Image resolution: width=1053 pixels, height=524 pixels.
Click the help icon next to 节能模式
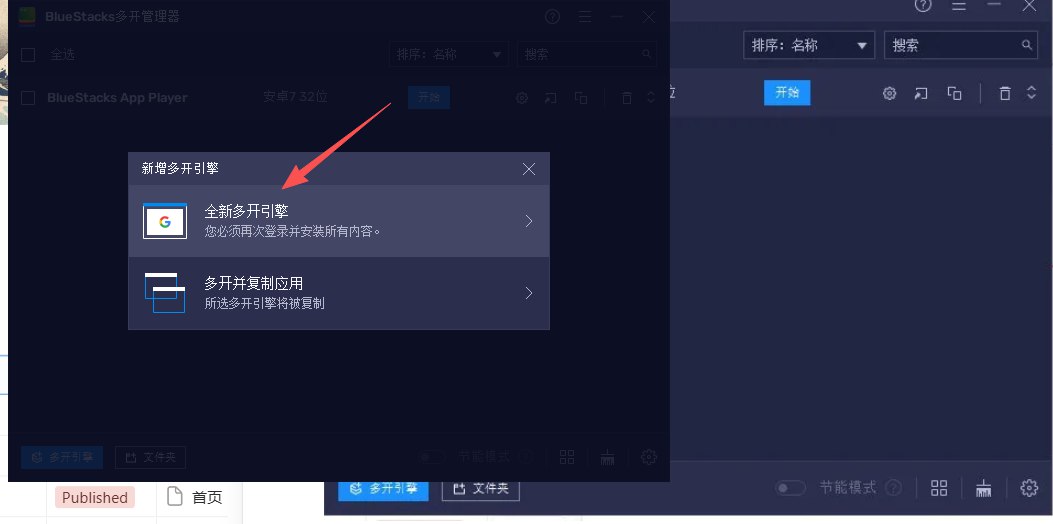click(893, 488)
